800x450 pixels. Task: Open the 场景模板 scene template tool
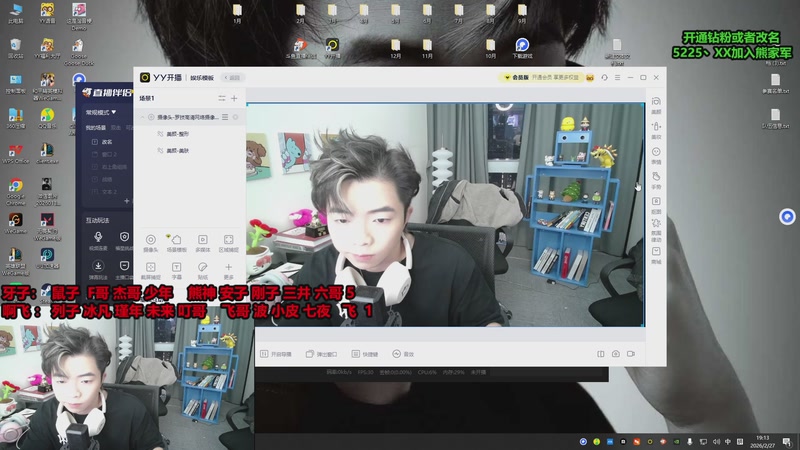click(x=176, y=240)
